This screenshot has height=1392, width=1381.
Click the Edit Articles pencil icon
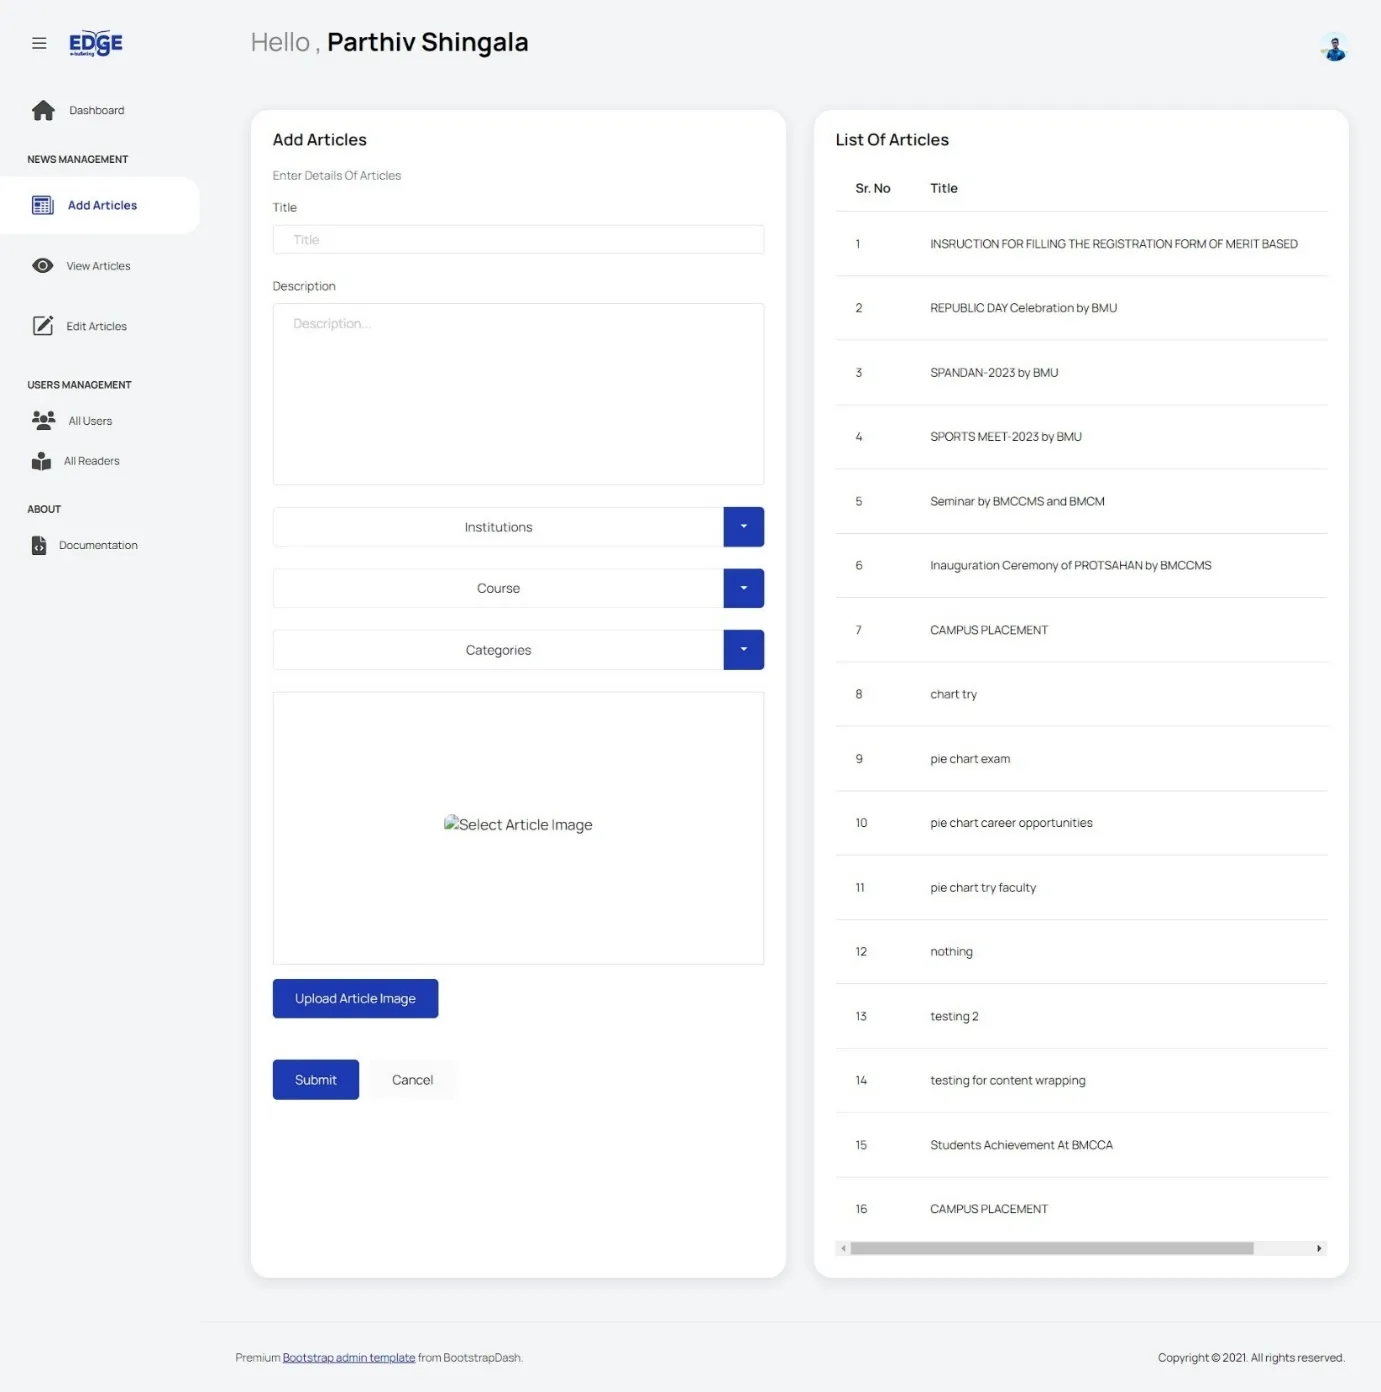tap(43, 326)
